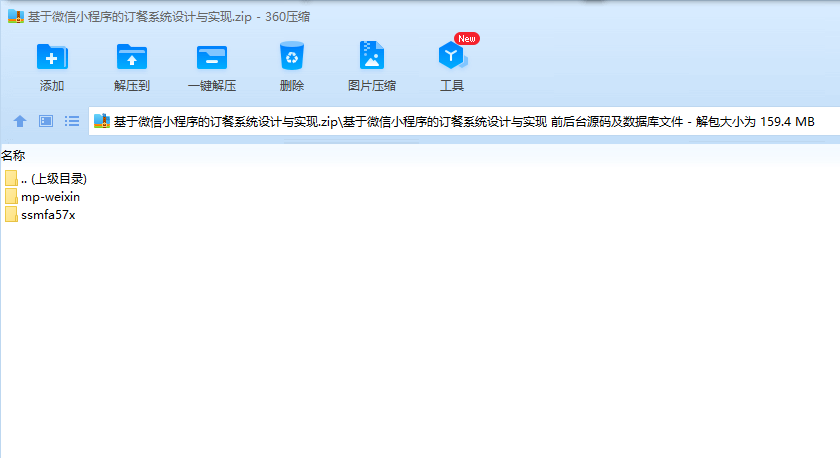Select the ssmfa57x folder
840x458 pixels.
click(41, 215)
